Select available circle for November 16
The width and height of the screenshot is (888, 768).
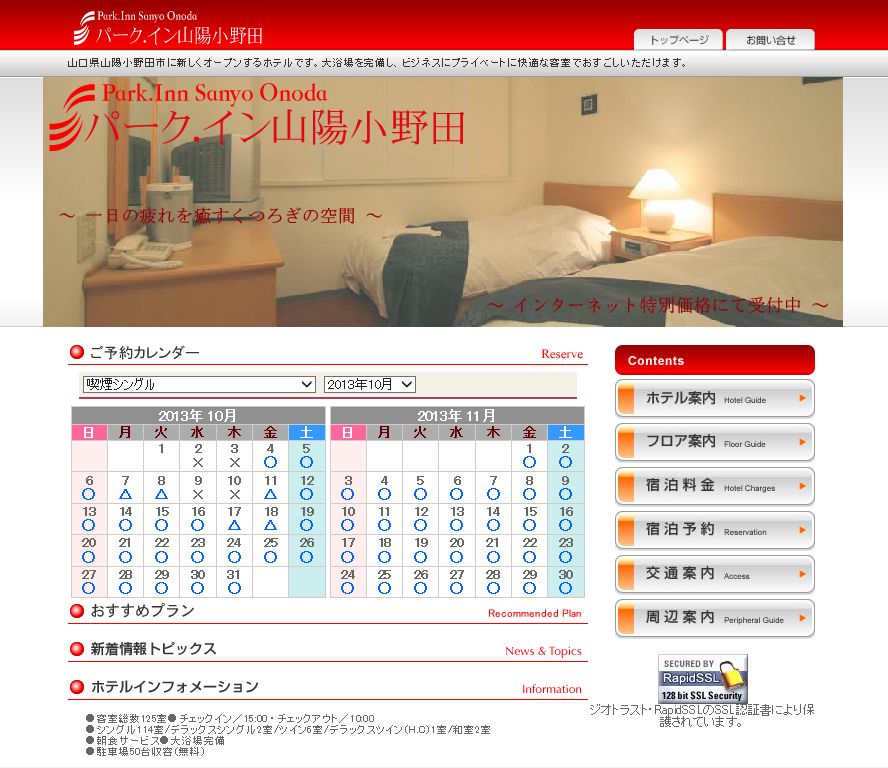565,525
